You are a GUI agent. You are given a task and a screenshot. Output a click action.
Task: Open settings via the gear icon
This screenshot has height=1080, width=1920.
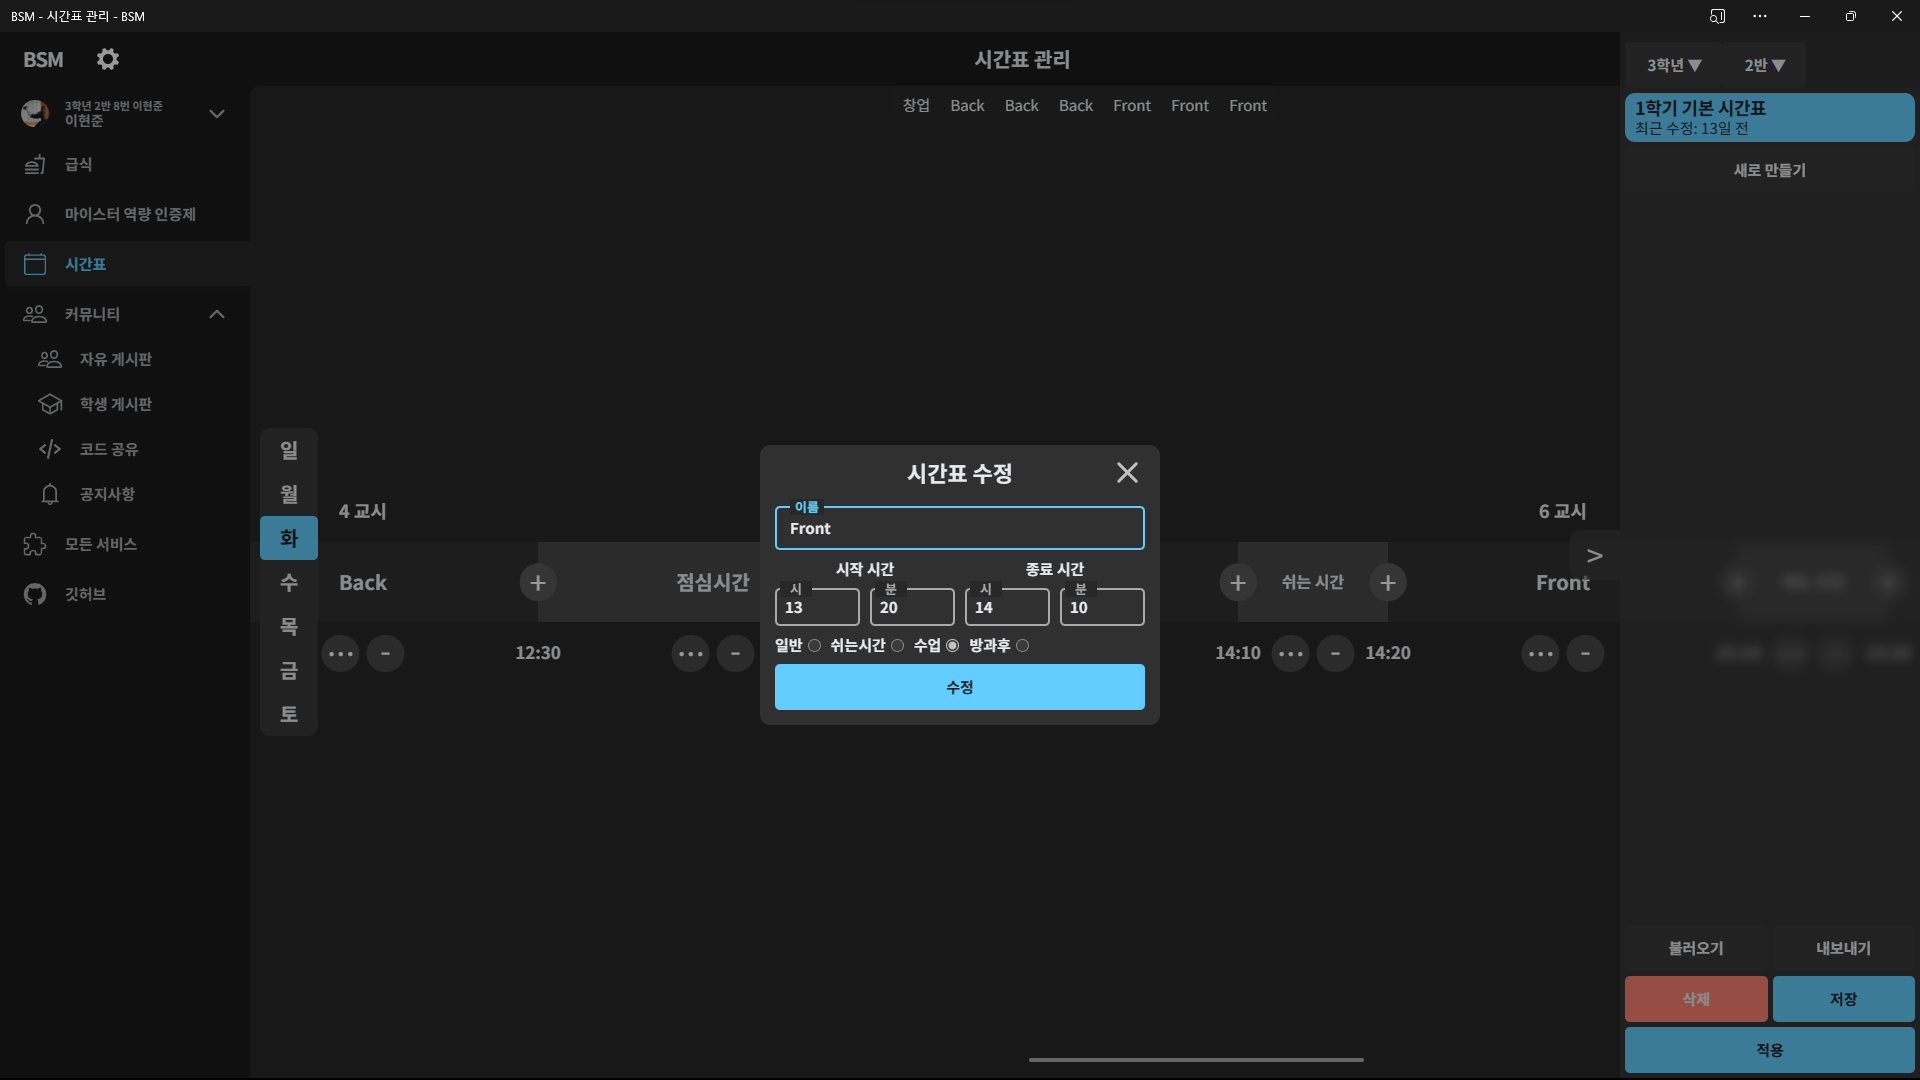[108, 60]
